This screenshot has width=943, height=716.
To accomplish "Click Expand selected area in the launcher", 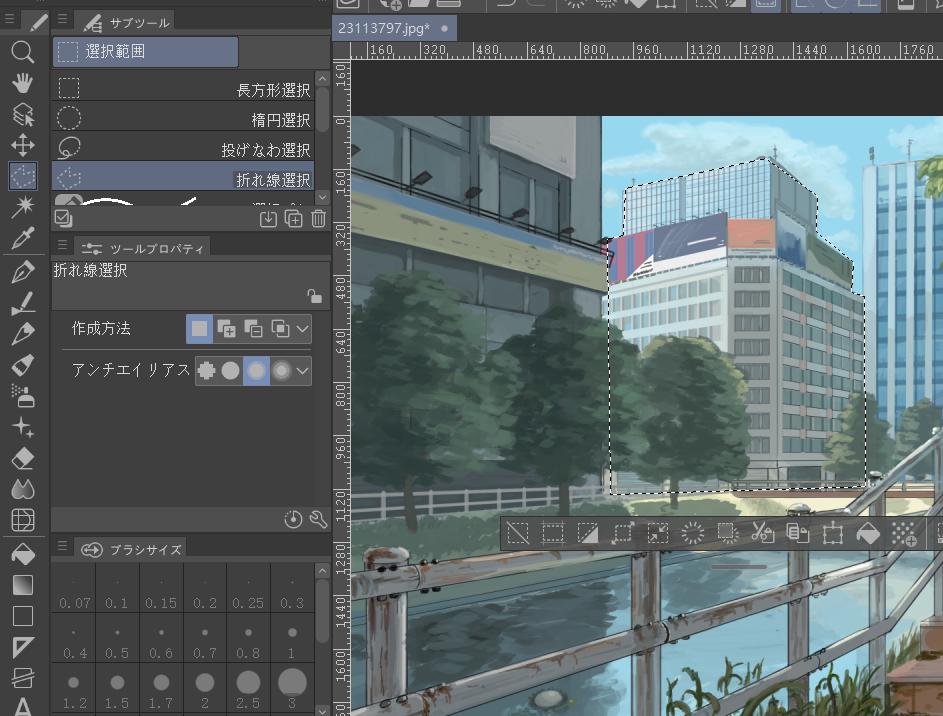I will (x=622, y=533).
